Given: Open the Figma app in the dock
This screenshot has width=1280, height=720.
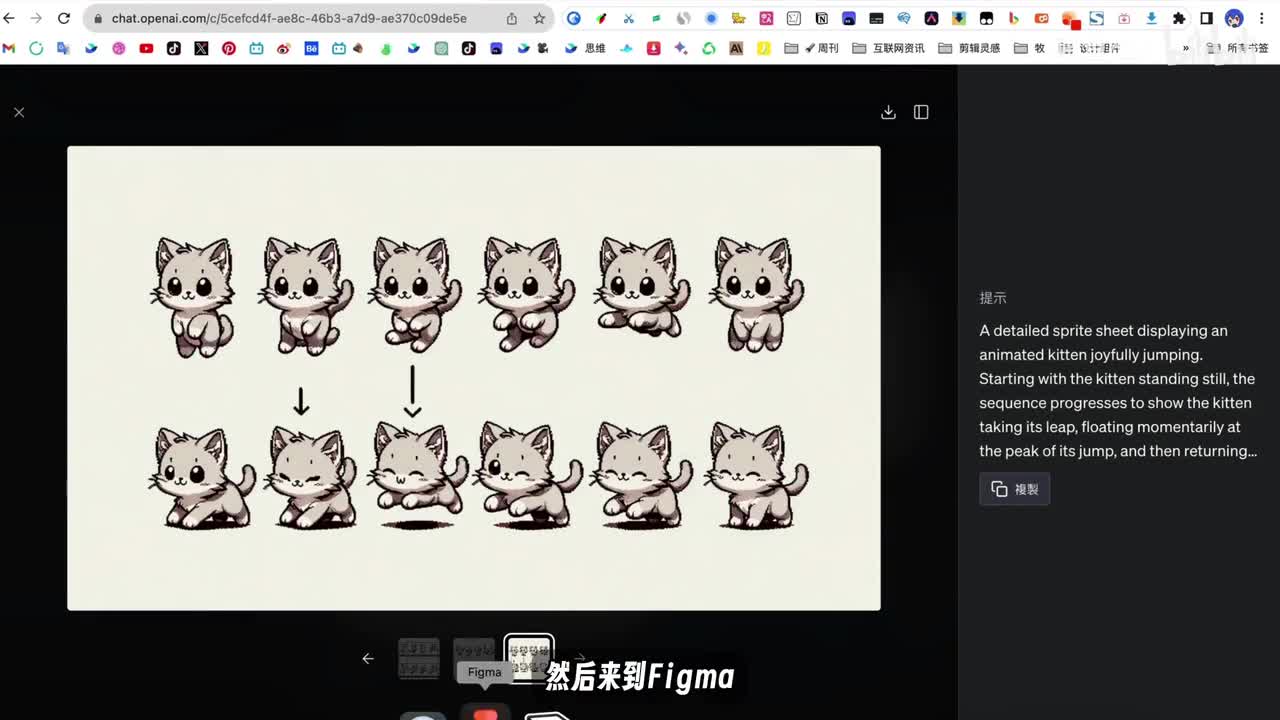Looking at the screenshot, I should pos(485,712).
